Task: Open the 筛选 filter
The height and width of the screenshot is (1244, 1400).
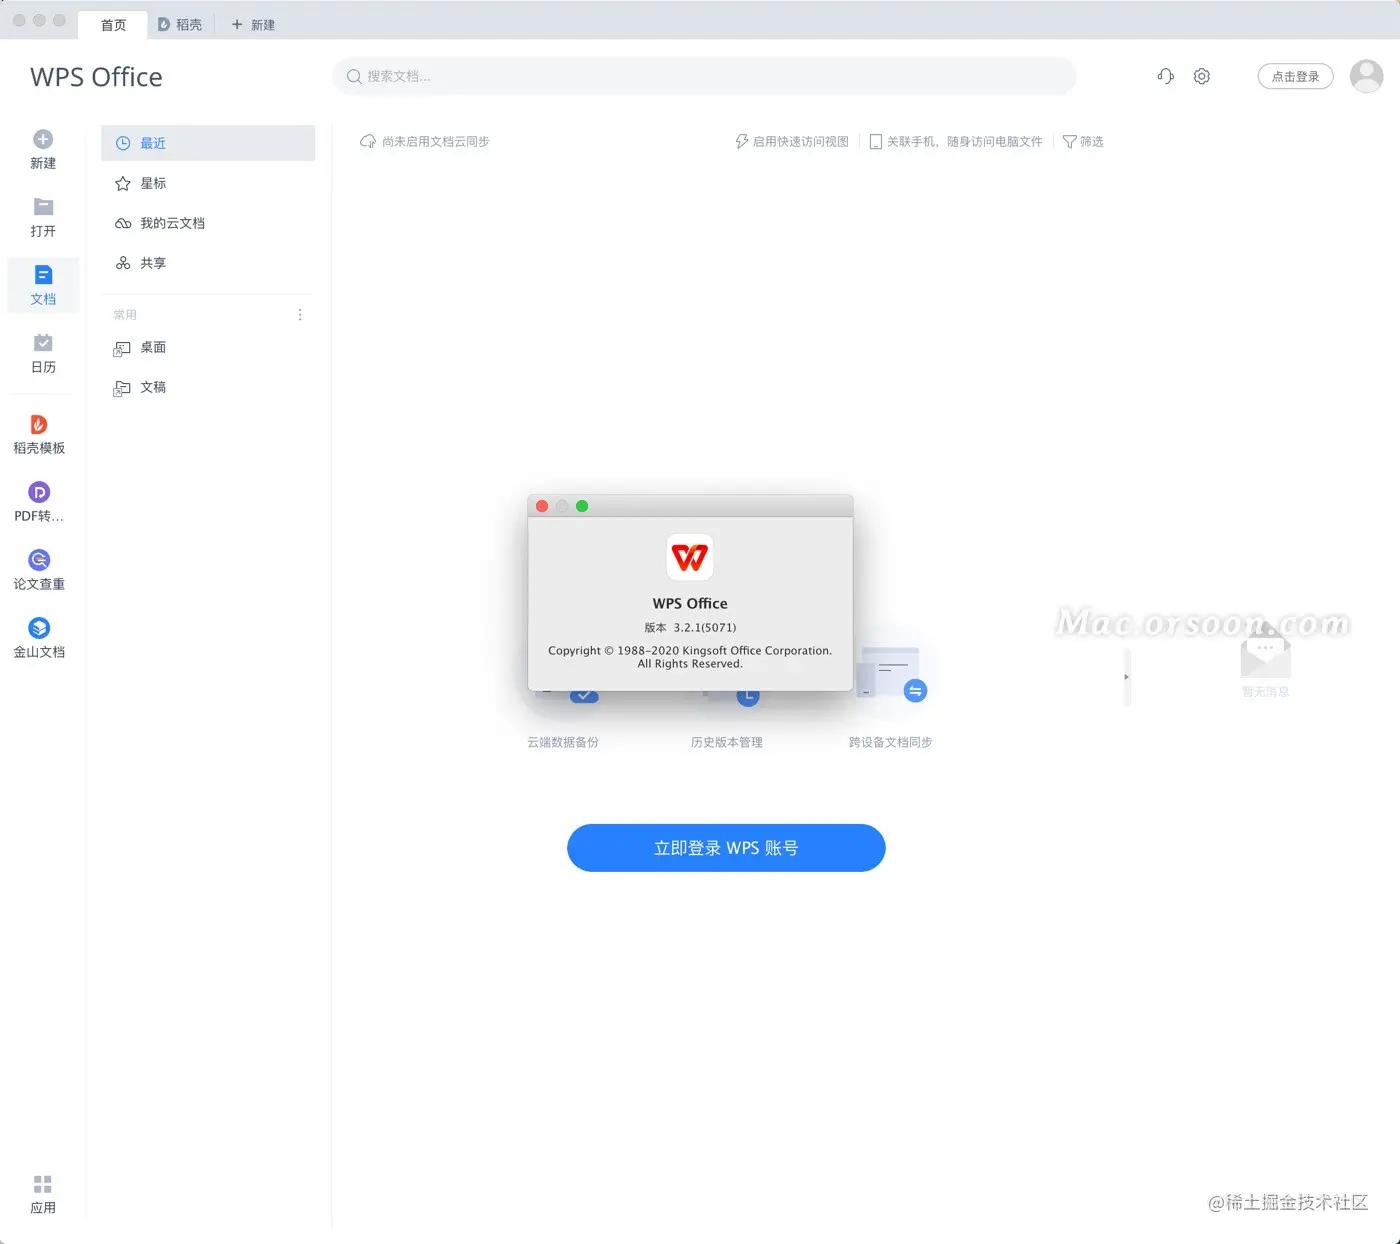Action: (1083, 142)
